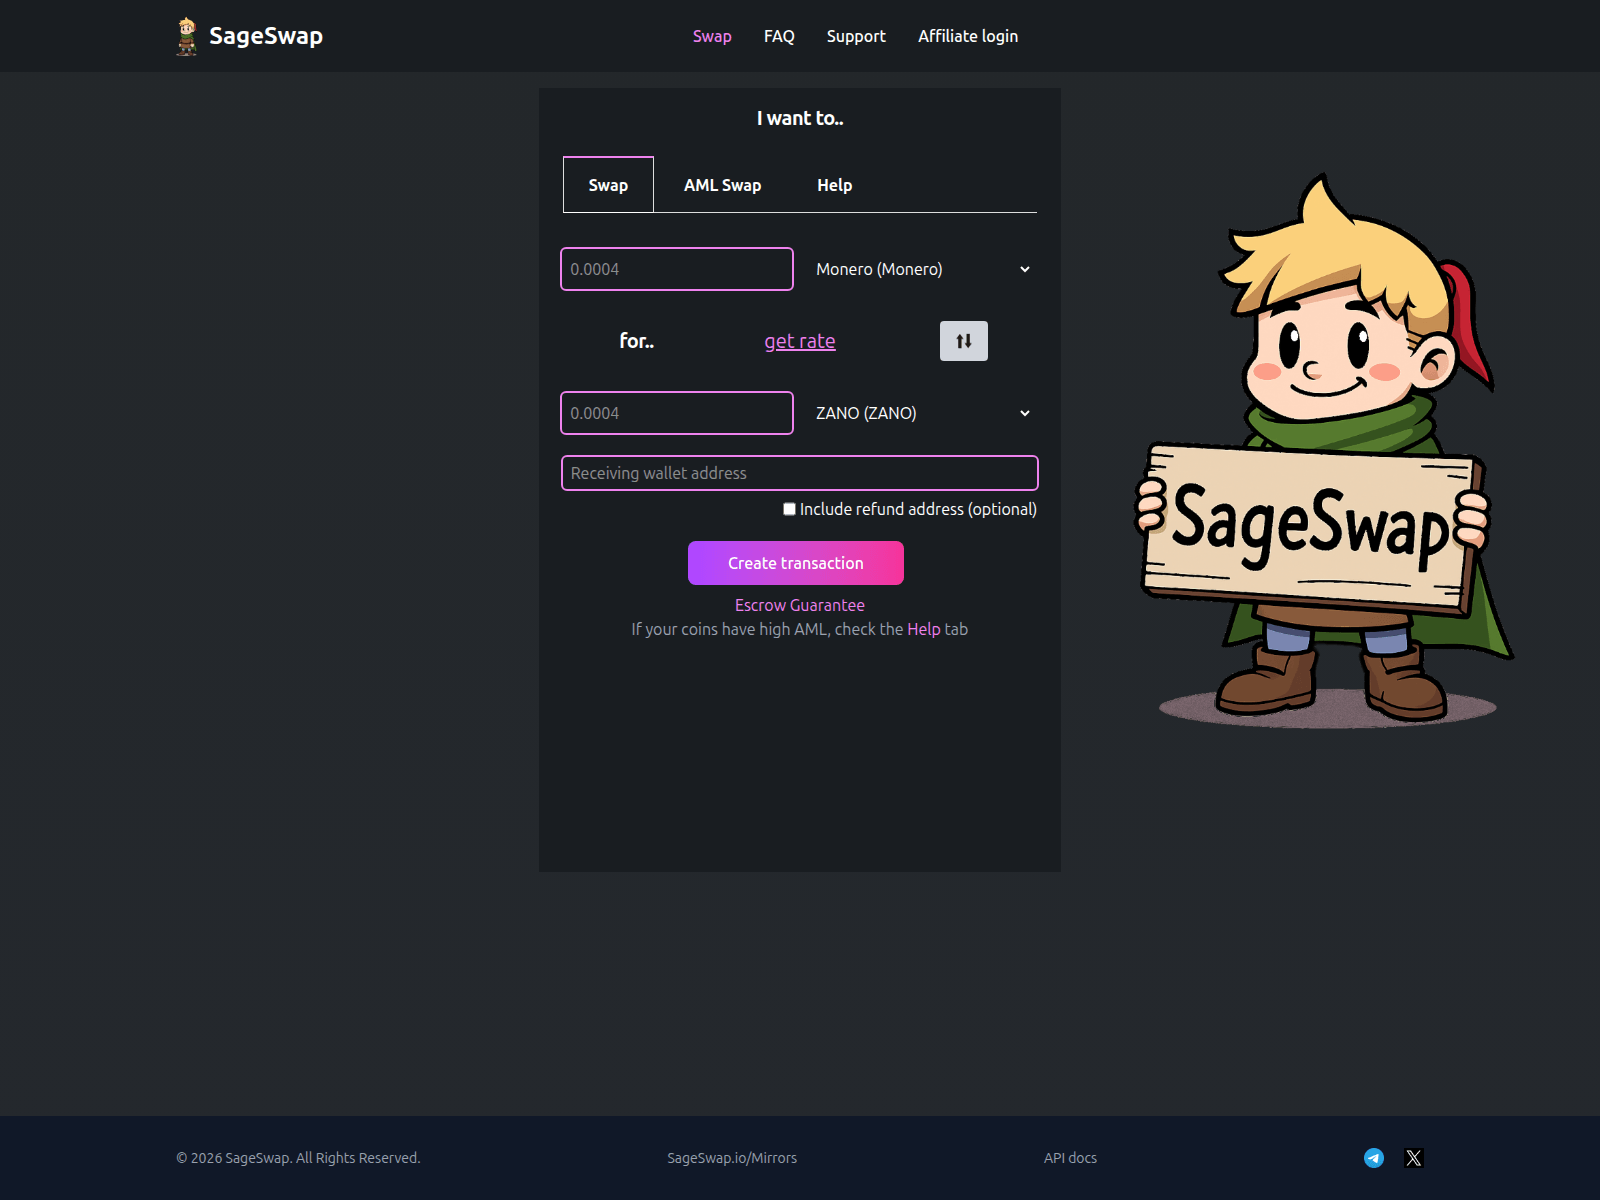Click the Monero send amount input

click(677, 269)
